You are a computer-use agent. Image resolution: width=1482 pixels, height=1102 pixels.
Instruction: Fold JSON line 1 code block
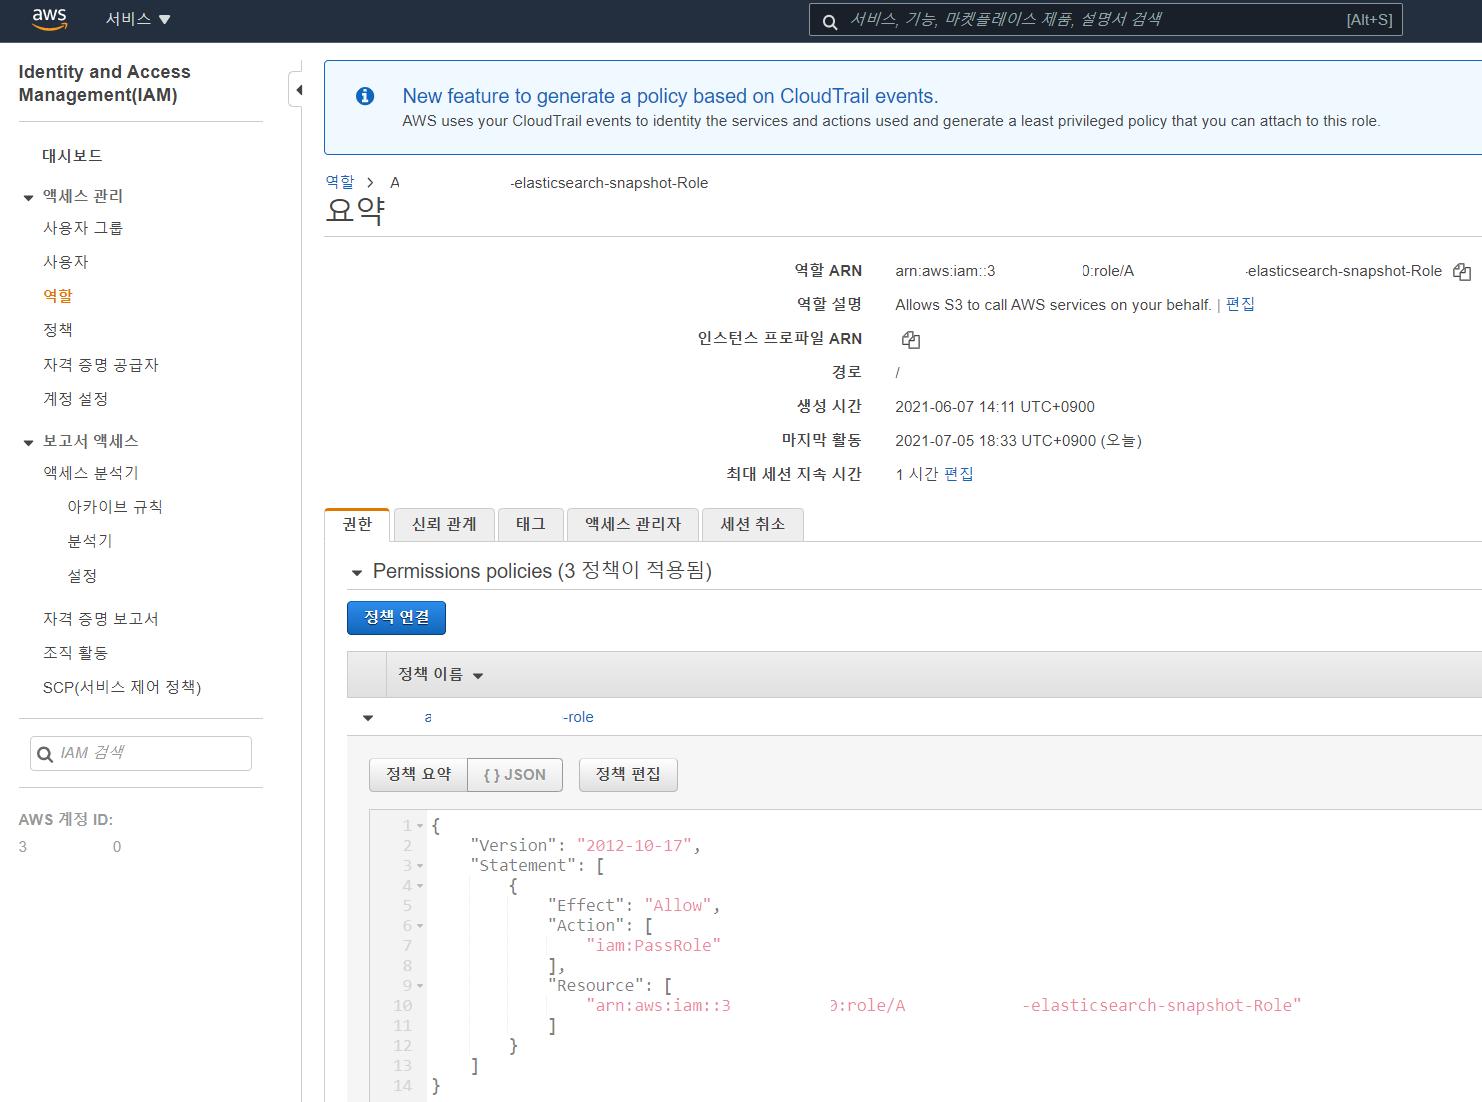coord(420,826)
